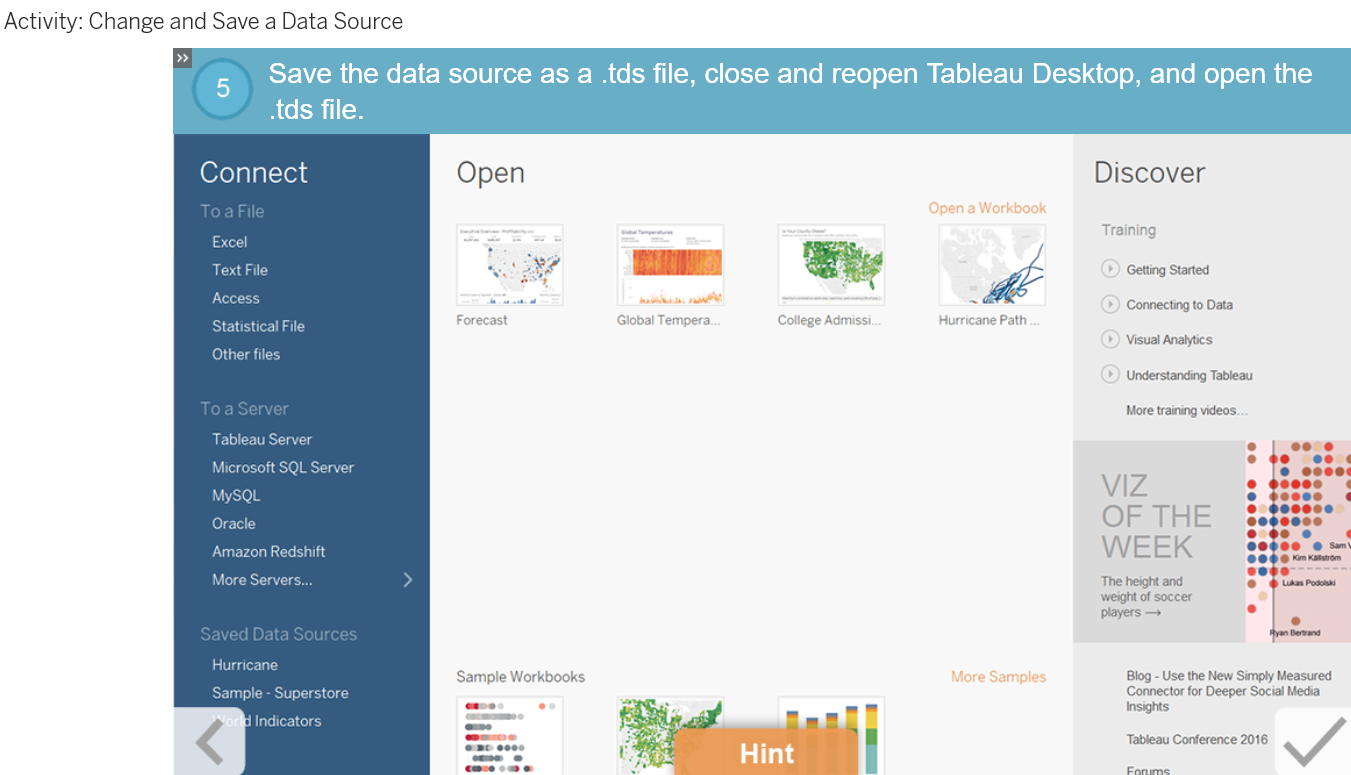Connect to an Access file
This screenshot has width=1351, height=775.
pyautogui.click(x=236, y=298)
